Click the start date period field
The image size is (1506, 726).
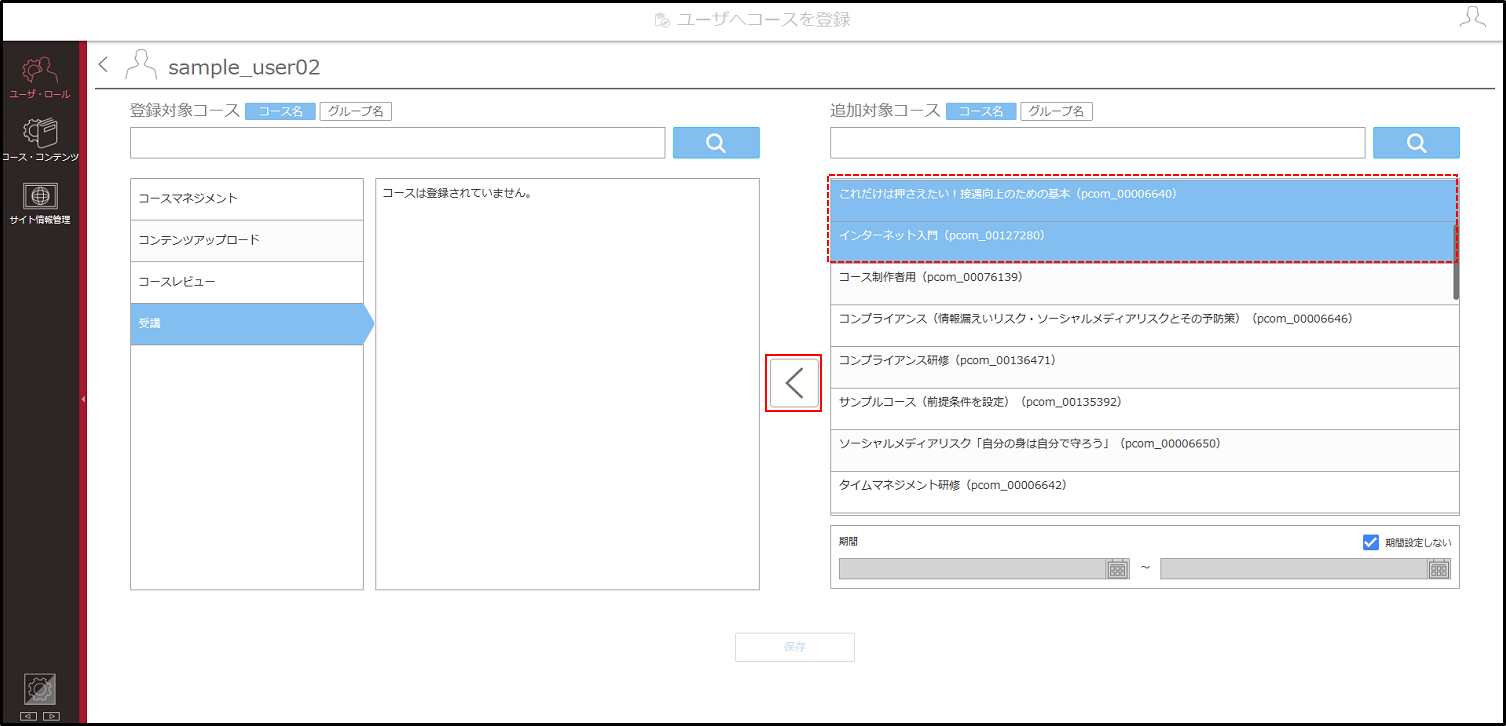(972, 569)
